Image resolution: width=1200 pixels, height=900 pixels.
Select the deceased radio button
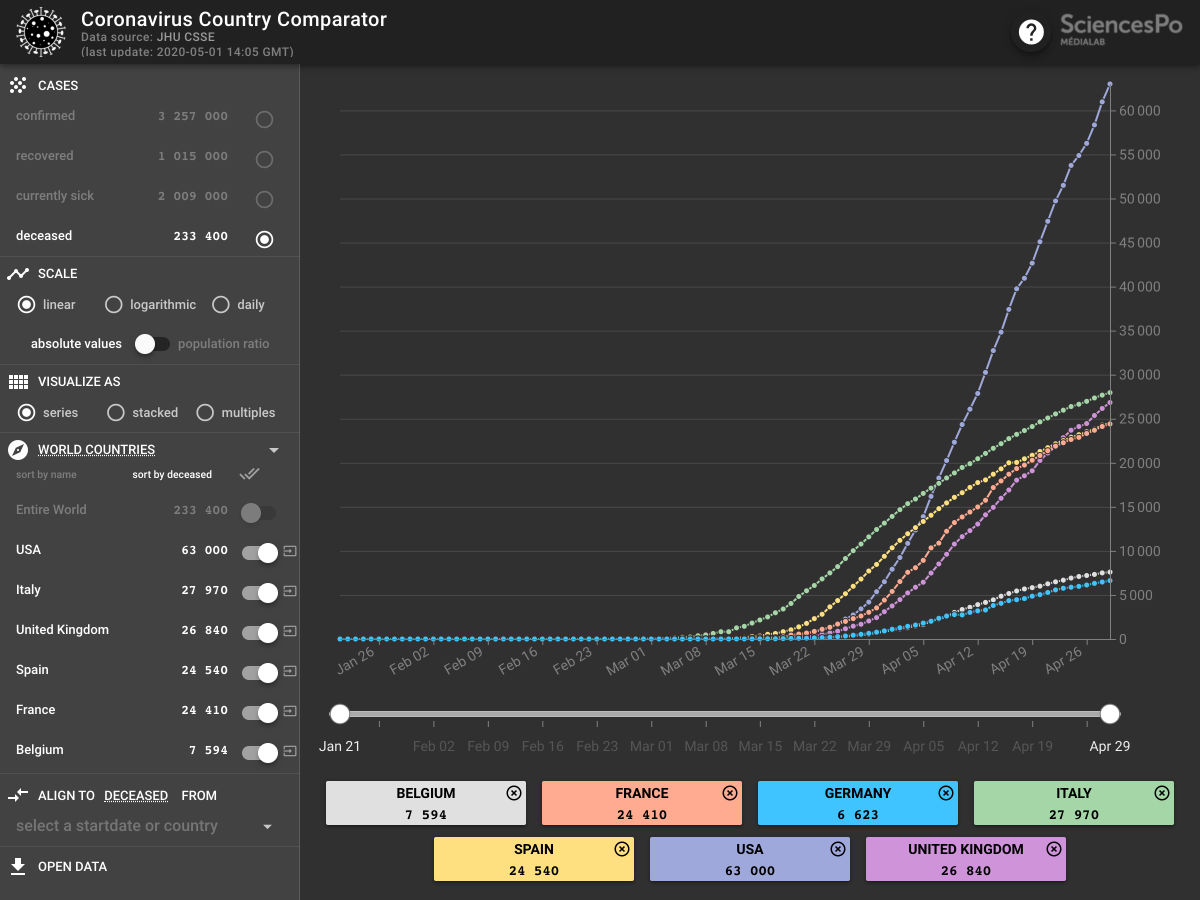[264, 240]
